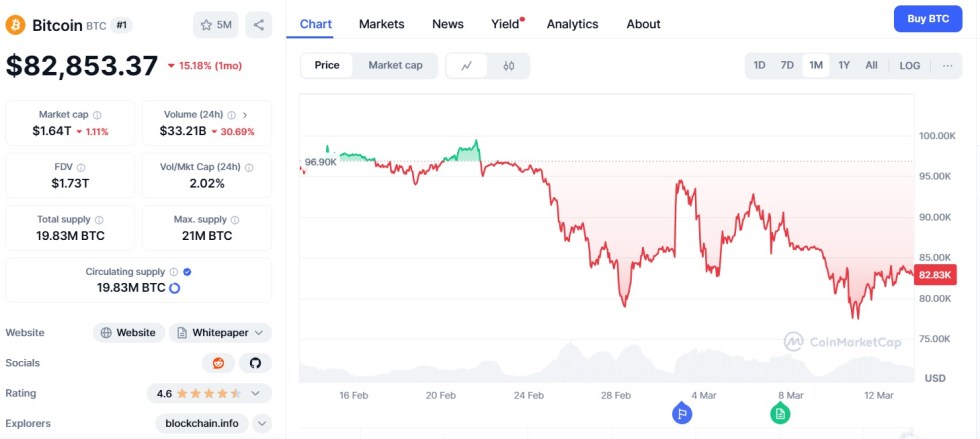The height and width of the screenshot is (439, 980).
Task: Switch to the Analytics tab
Action: [x=572, y=24]
